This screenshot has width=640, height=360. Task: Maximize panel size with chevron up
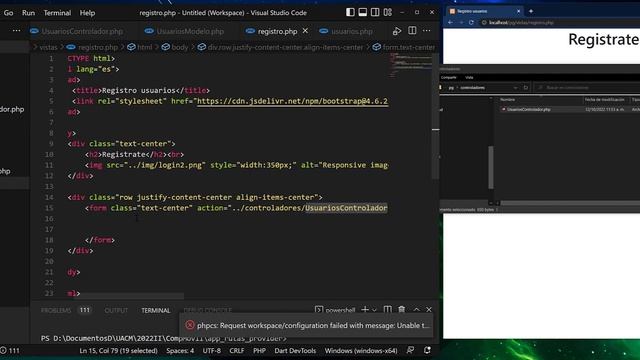pos(416,310)
